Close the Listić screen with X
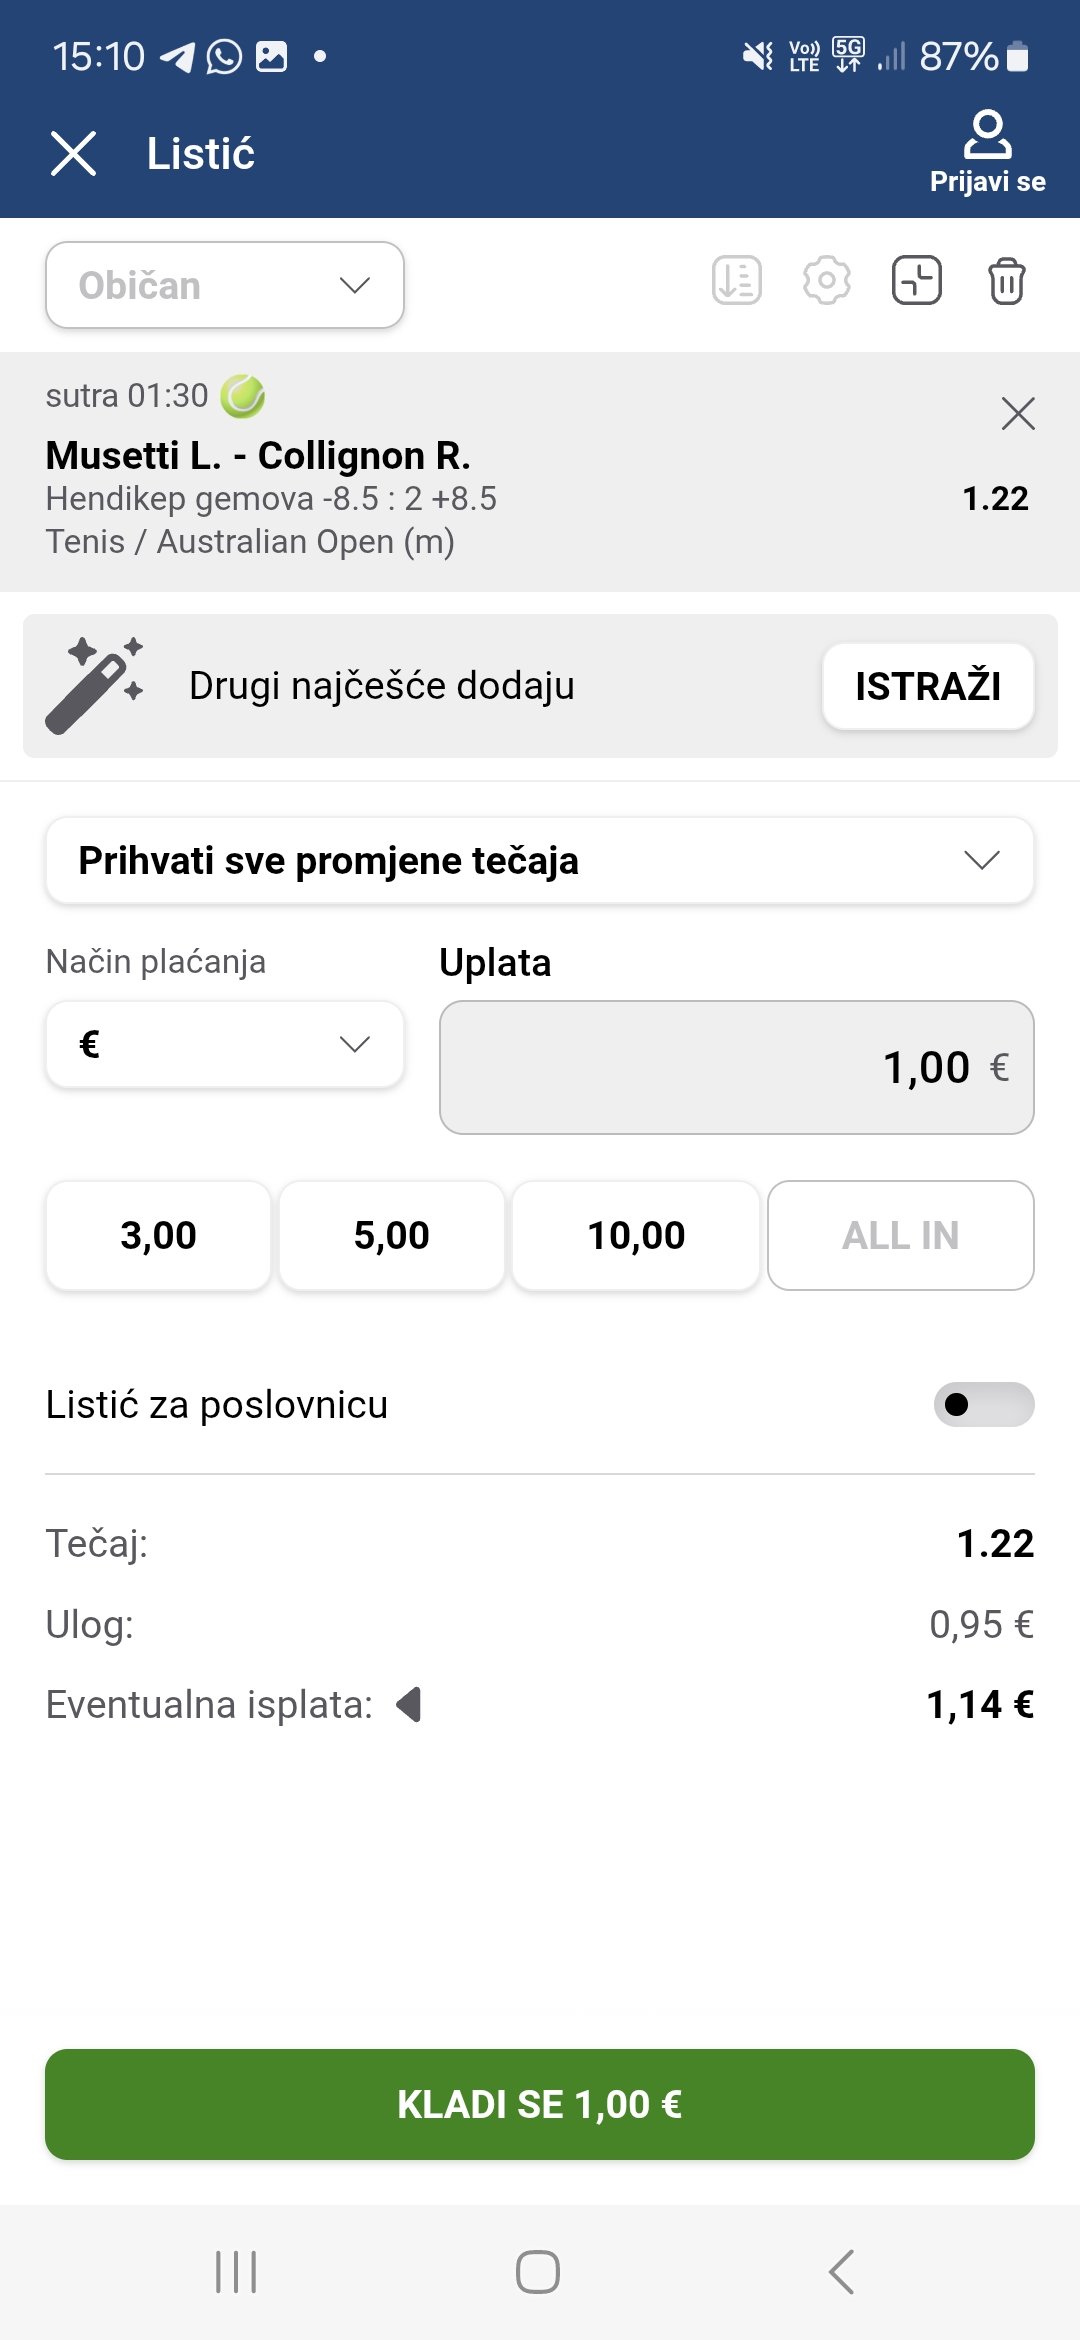Screen dimensions: 1080x2340 (74, 154)
